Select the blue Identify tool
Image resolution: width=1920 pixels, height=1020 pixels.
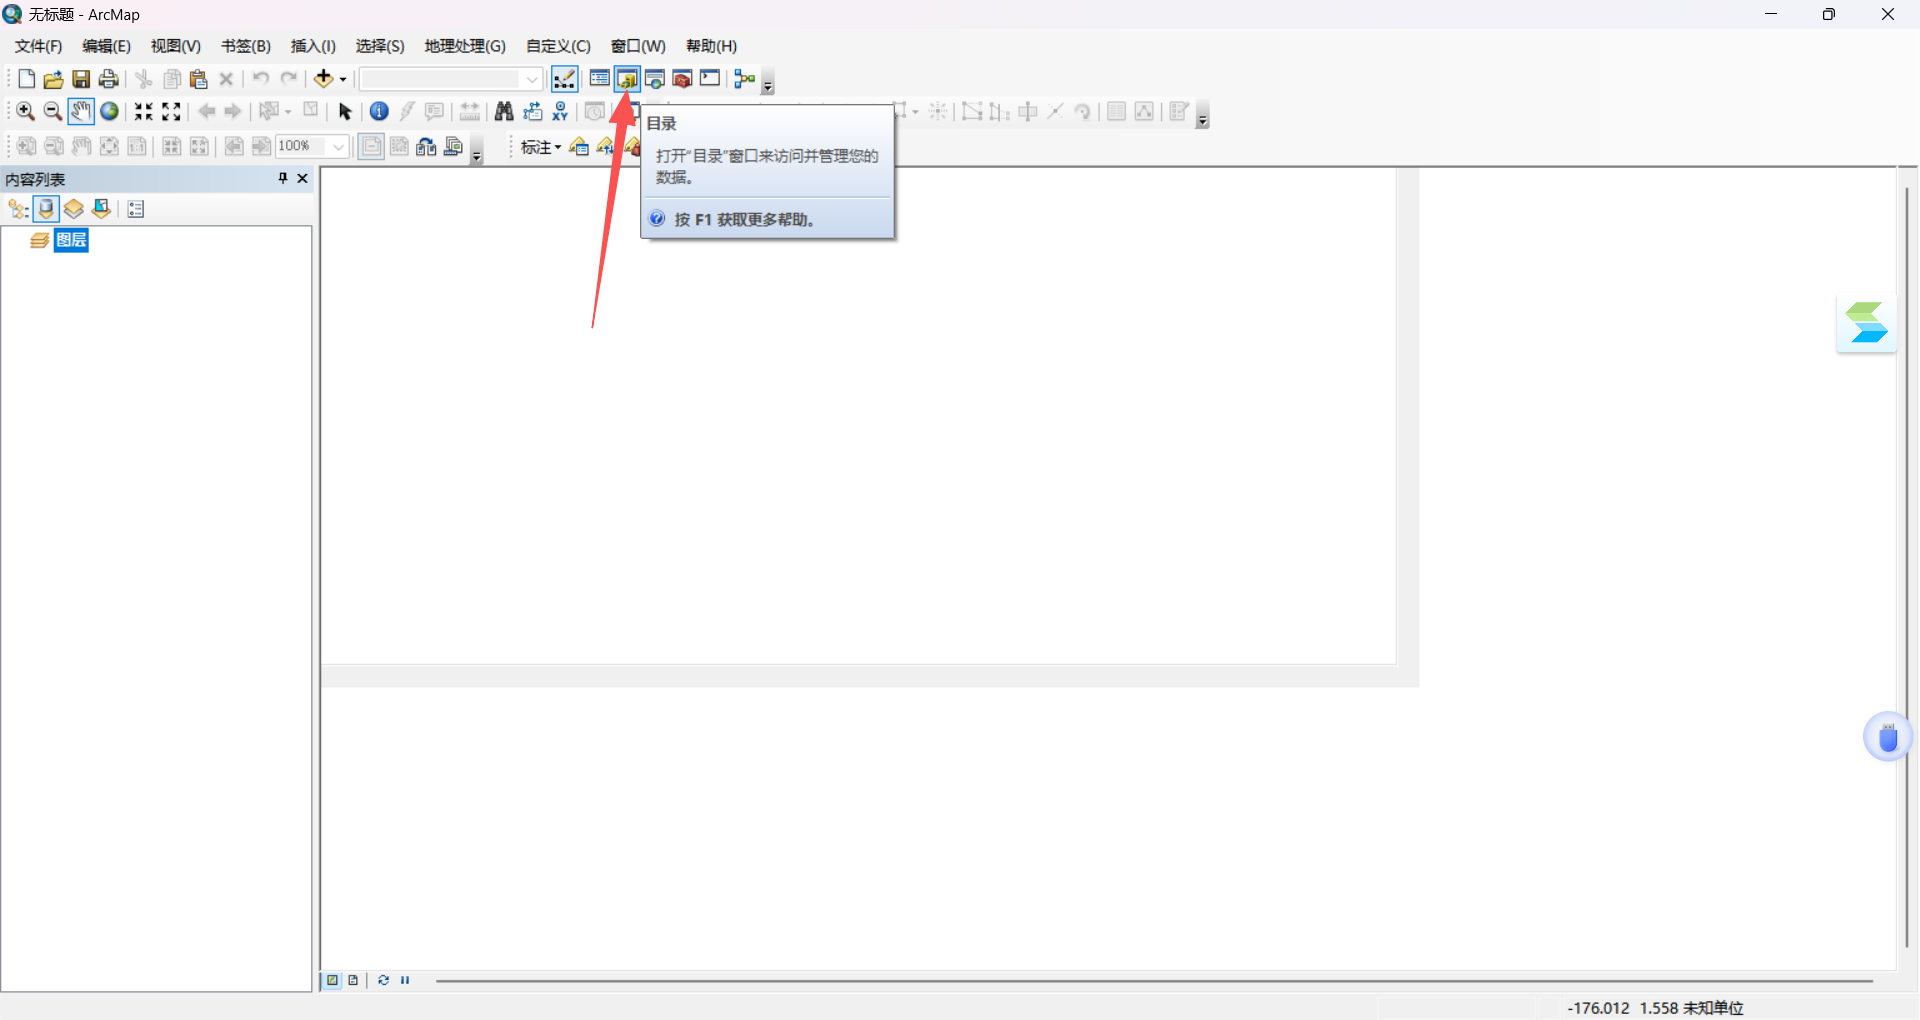[x=379, y=111]
